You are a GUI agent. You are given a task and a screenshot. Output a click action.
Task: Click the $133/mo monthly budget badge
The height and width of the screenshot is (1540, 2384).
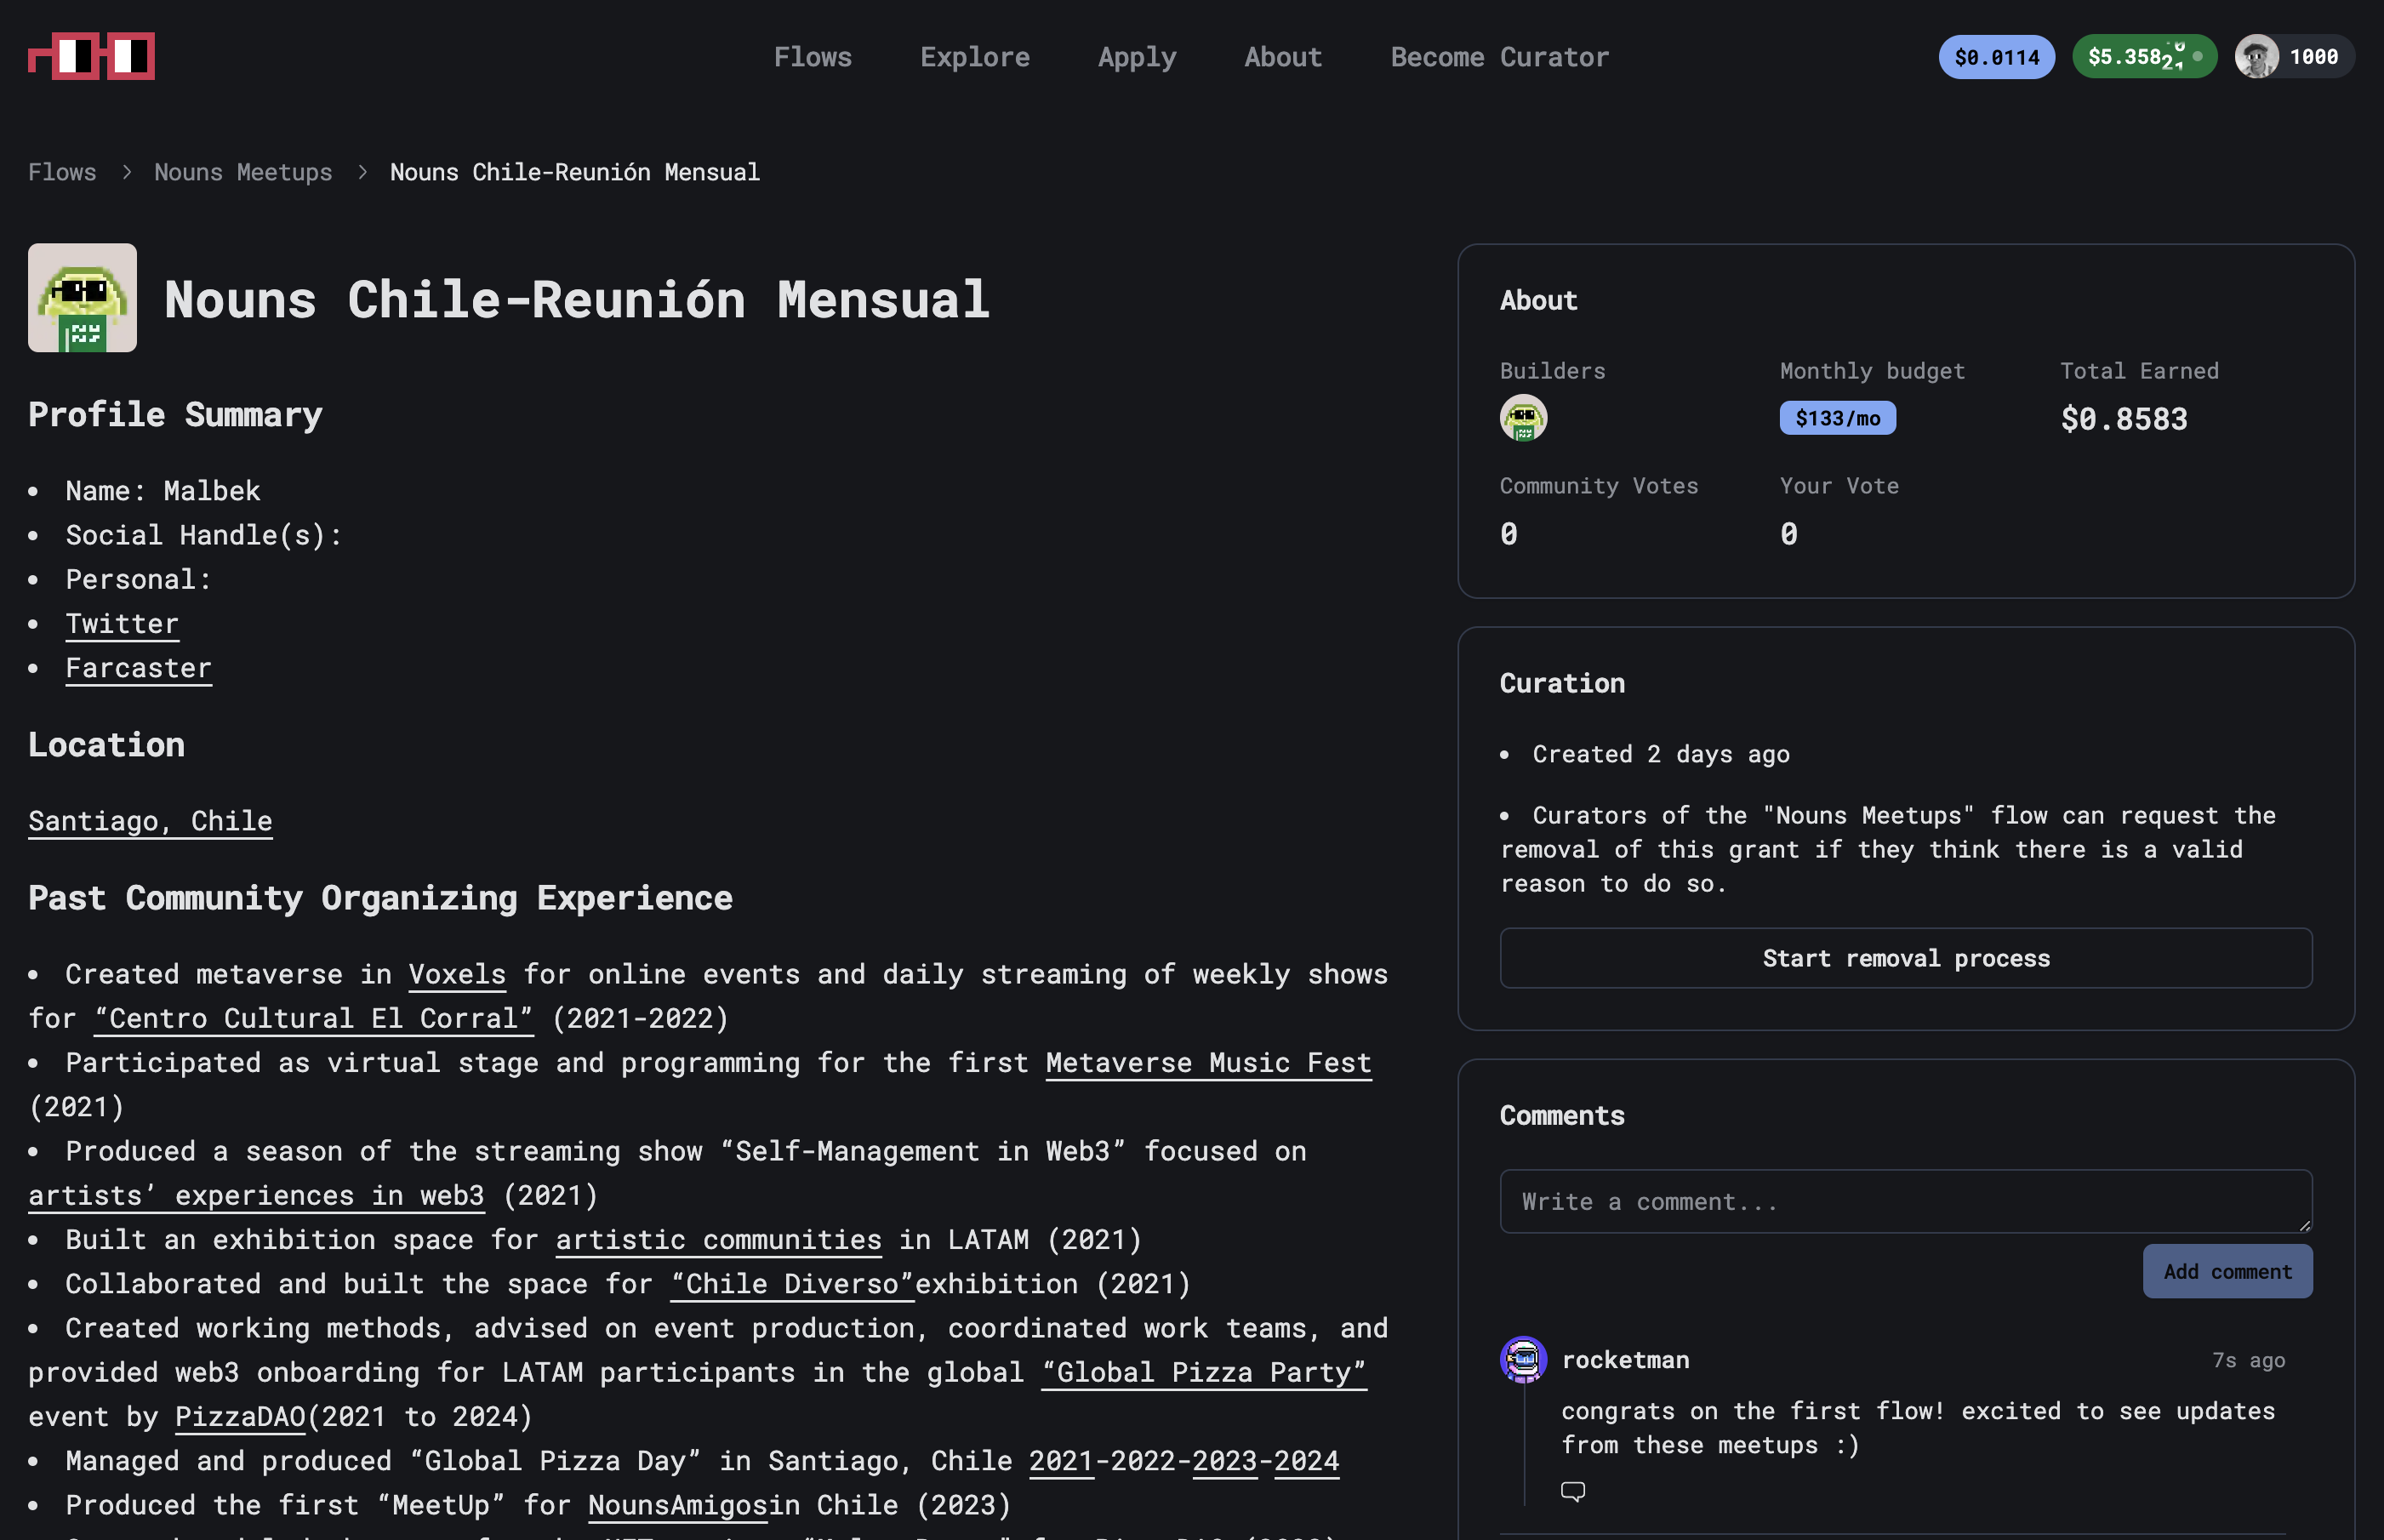coord(1837,418)
